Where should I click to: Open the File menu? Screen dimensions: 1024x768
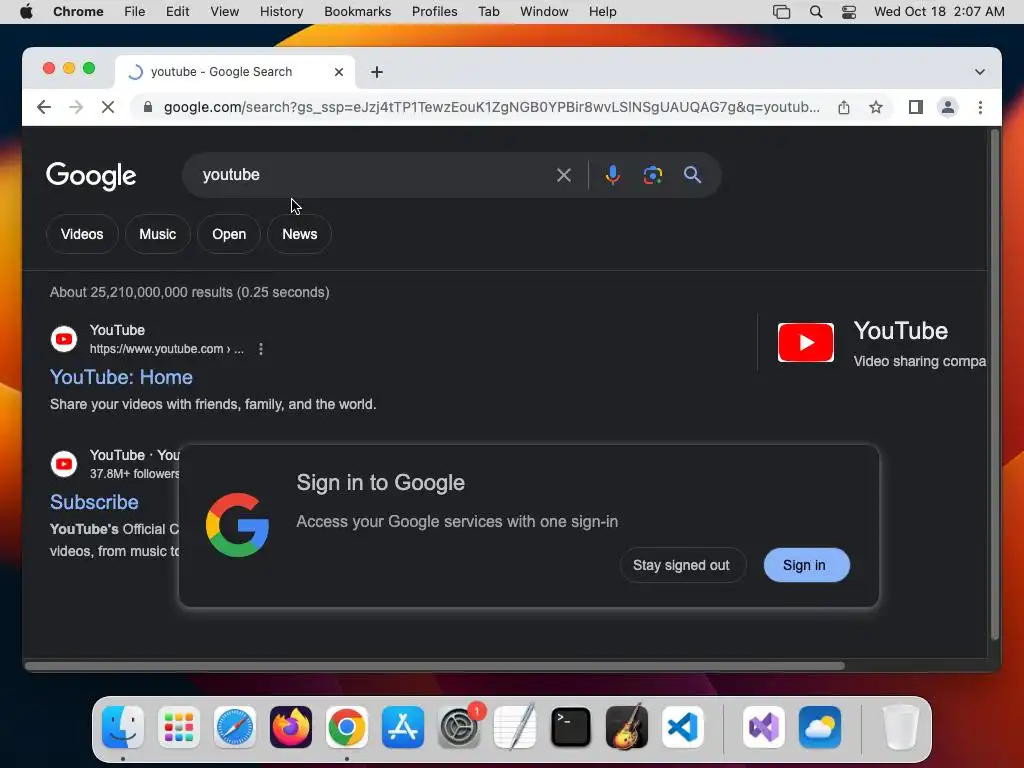(135, 12)
